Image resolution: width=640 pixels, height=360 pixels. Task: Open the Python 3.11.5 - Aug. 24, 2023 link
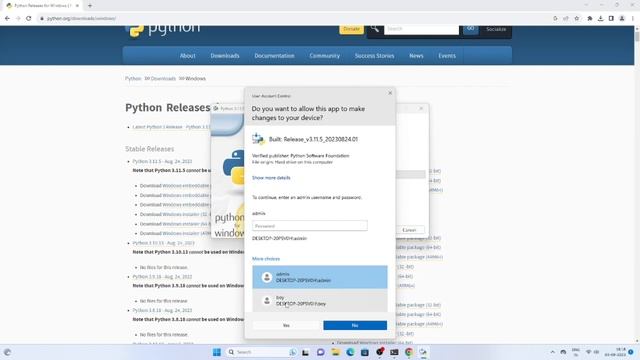[x=162, y=162]
